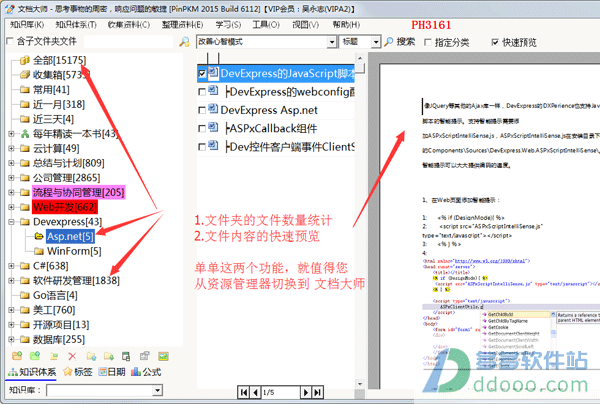Open the 视图(V) menu
600x404 pixels.
click(305, 24)
